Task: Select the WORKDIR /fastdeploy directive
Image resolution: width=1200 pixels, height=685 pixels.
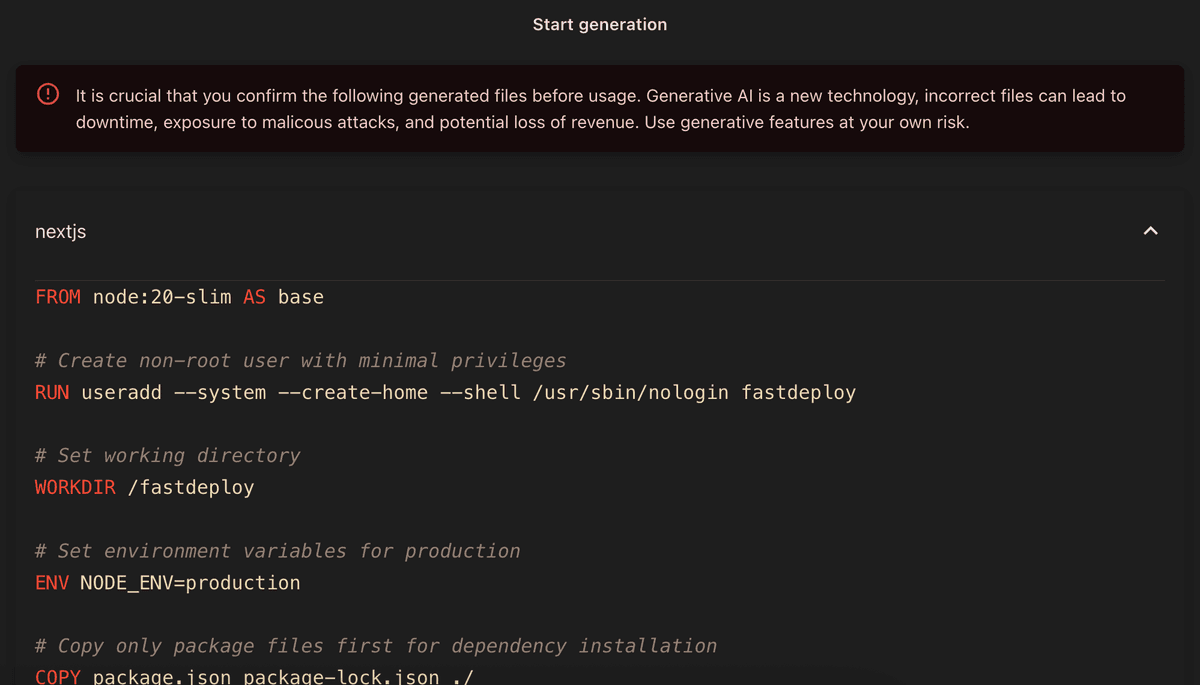Action: coord(144,487)
